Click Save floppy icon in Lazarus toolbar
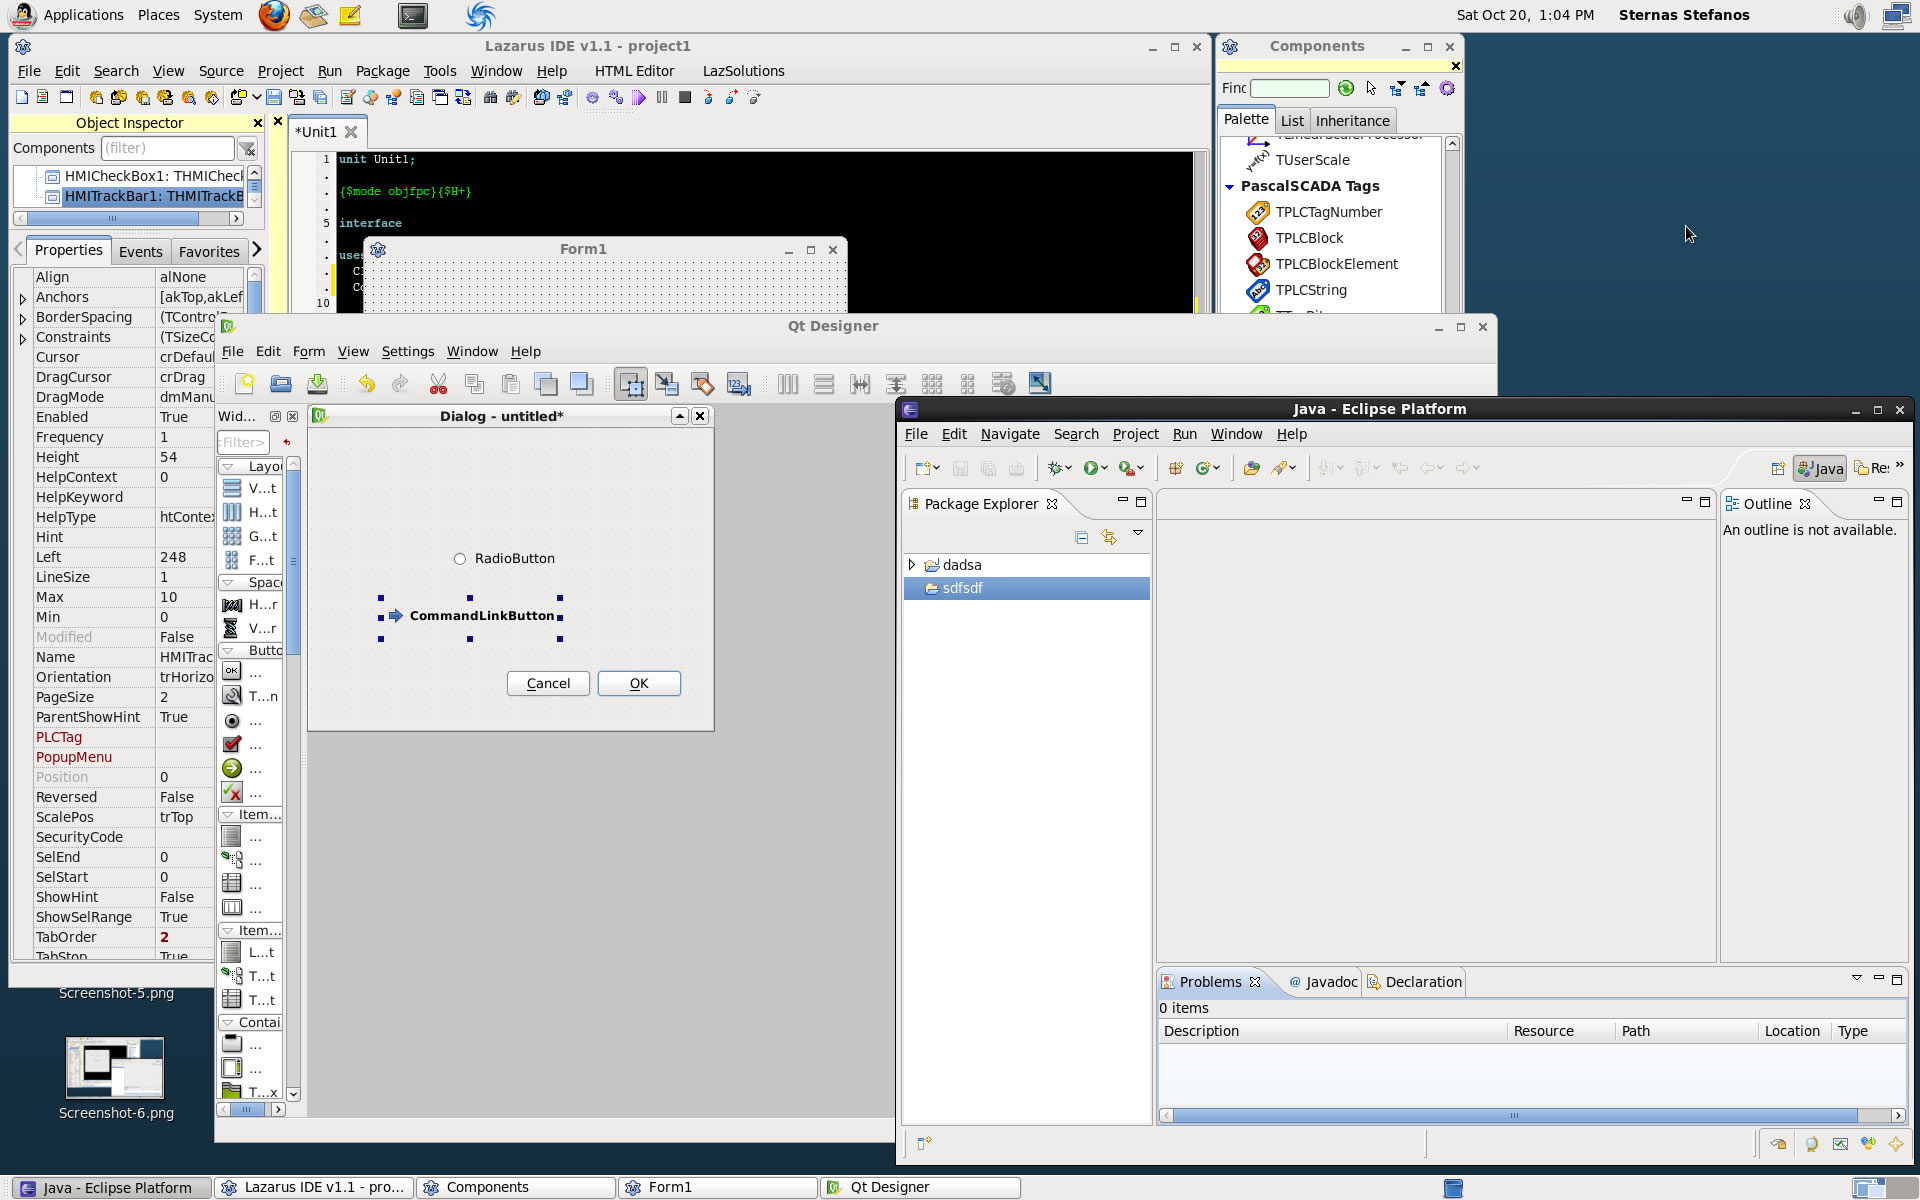This screenshot has height=1200, width=1920. click(x=273, y=98)
